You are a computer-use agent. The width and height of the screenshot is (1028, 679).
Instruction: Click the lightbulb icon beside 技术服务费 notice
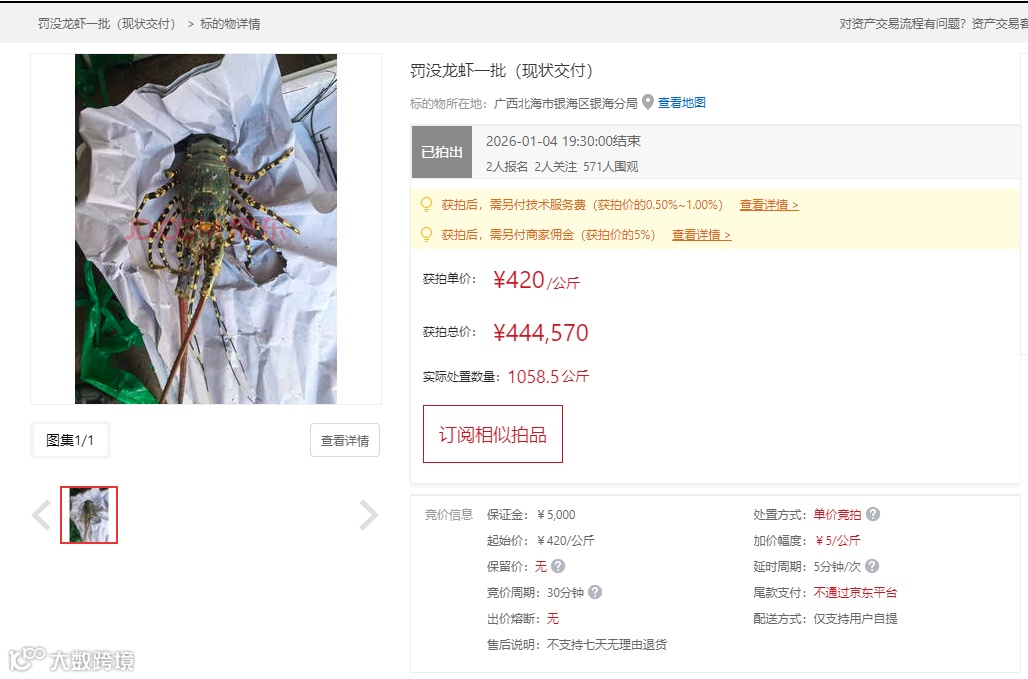pyautogui.click(x=426, y=204)
